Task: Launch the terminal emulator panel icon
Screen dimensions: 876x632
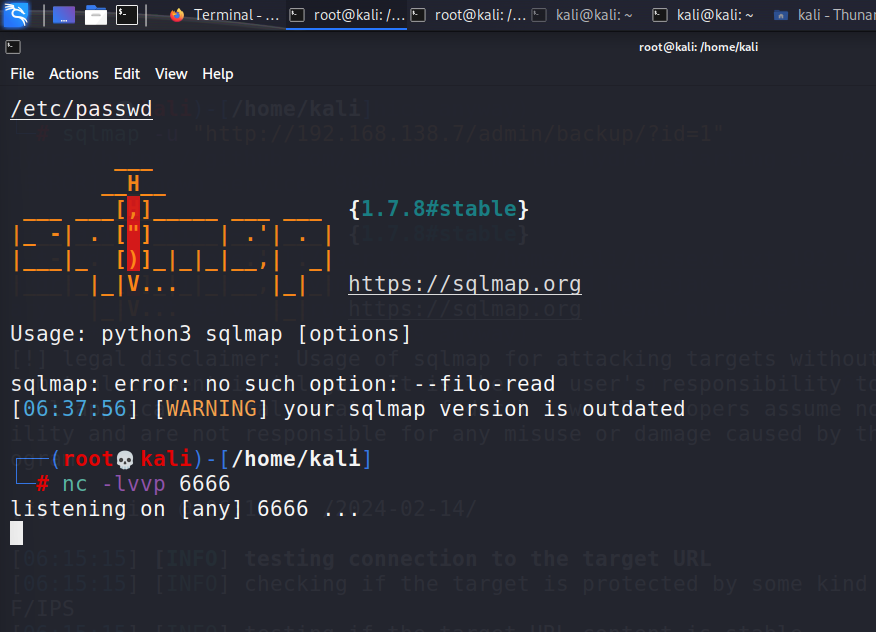Action: 127,15
